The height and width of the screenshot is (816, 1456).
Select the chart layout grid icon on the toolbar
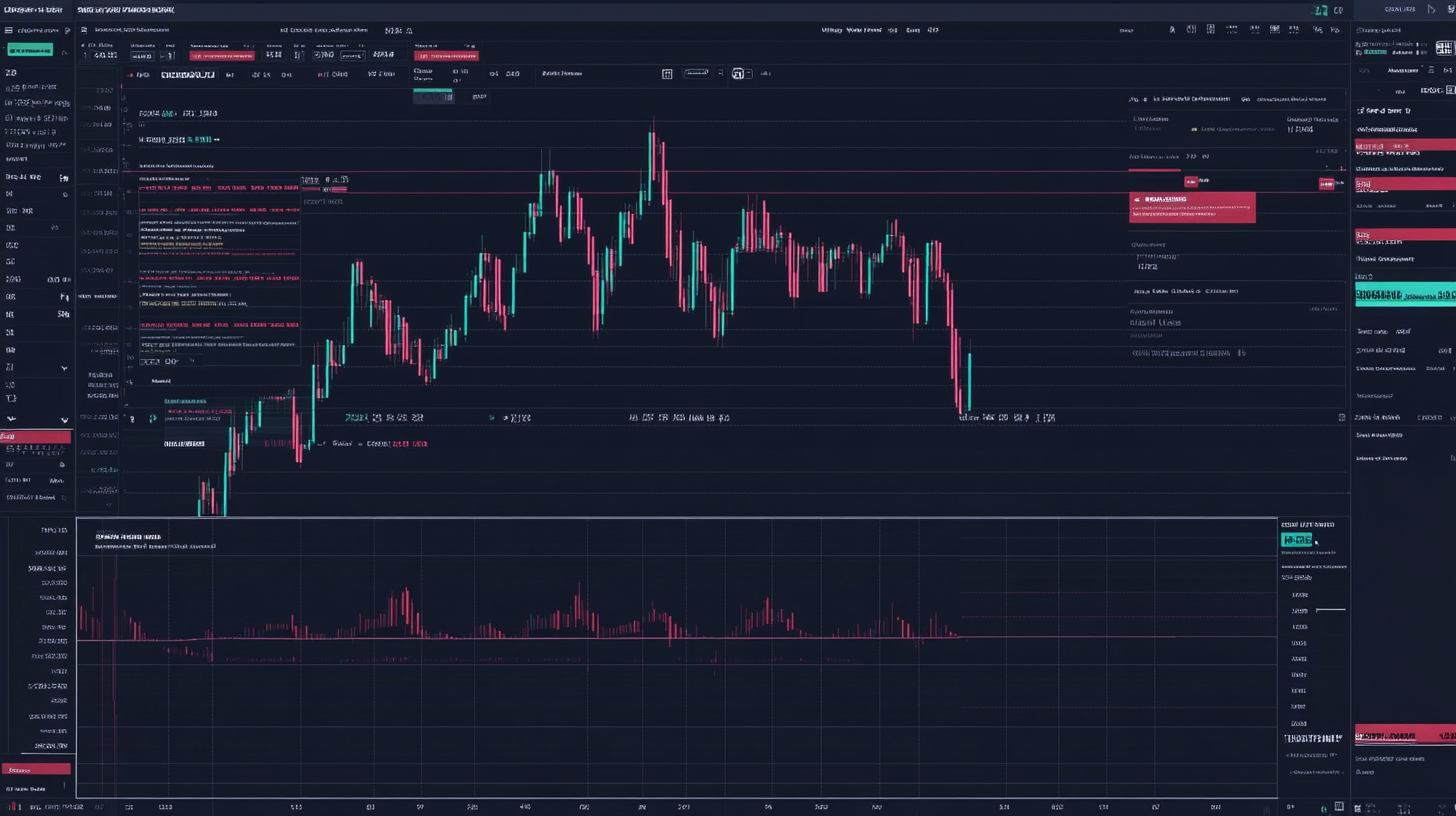666,73
